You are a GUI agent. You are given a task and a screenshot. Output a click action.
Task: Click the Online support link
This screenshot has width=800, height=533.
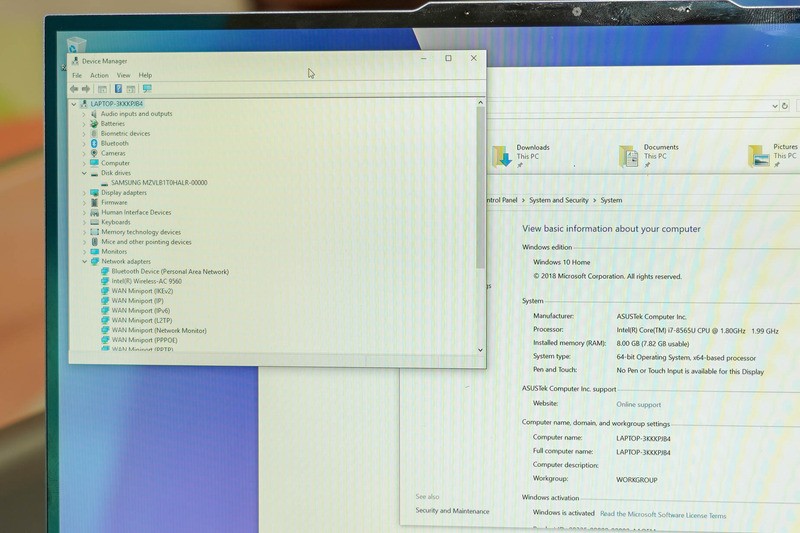point(638,404)
